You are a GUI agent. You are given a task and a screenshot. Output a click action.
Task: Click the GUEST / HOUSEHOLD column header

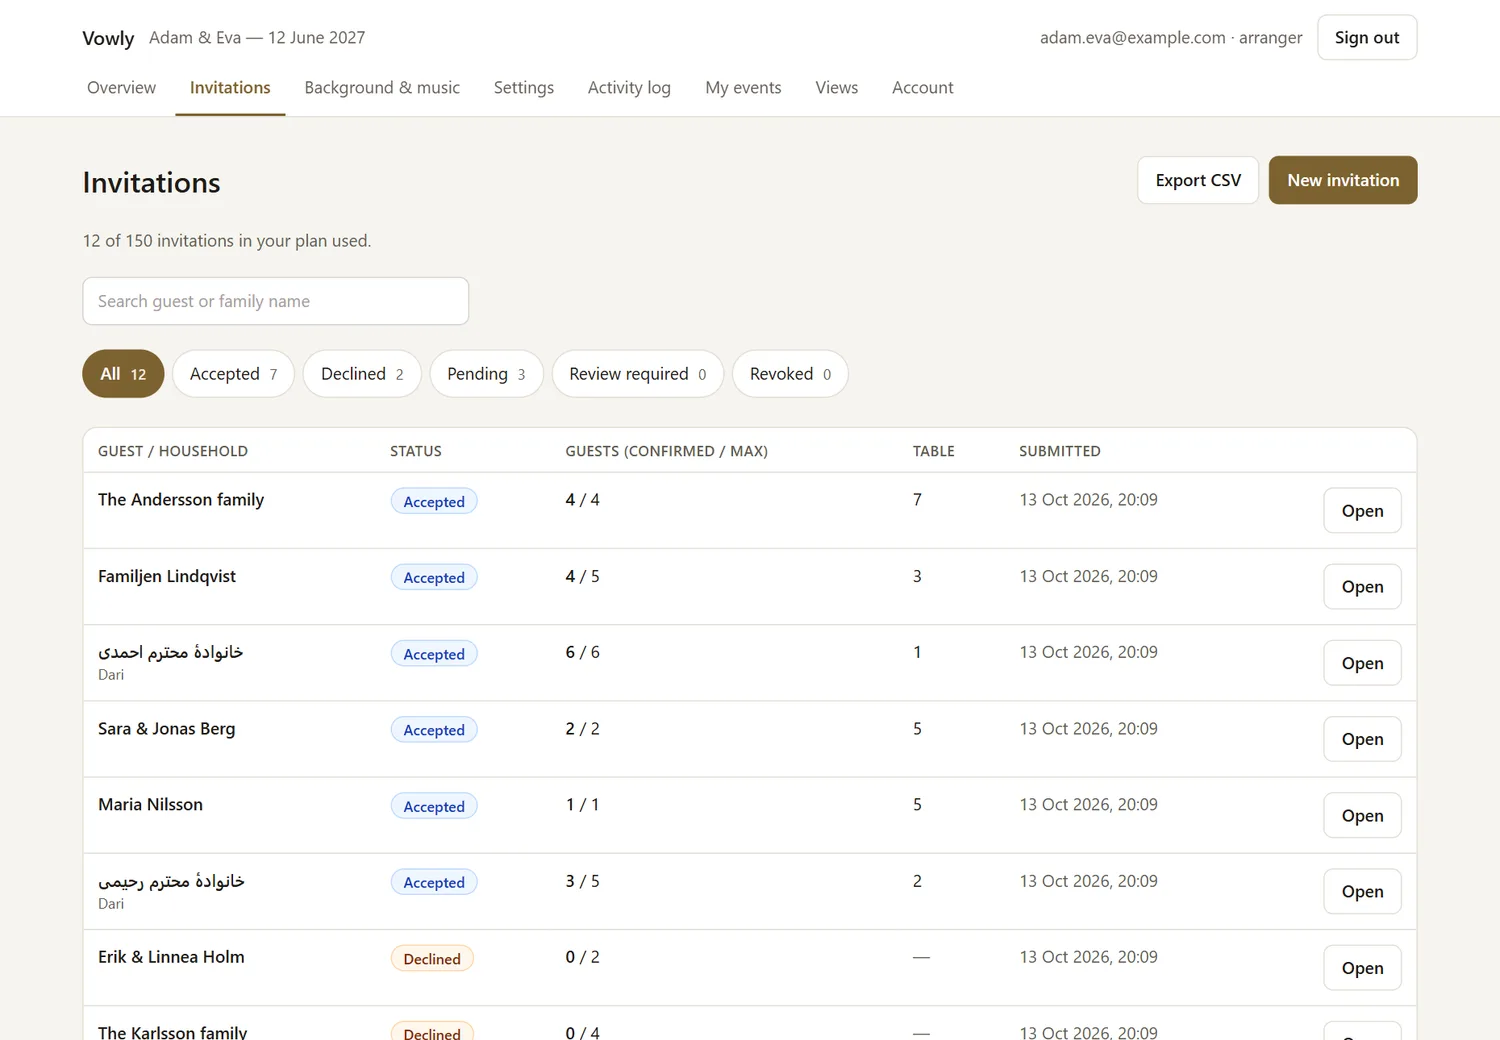[173, 451]
